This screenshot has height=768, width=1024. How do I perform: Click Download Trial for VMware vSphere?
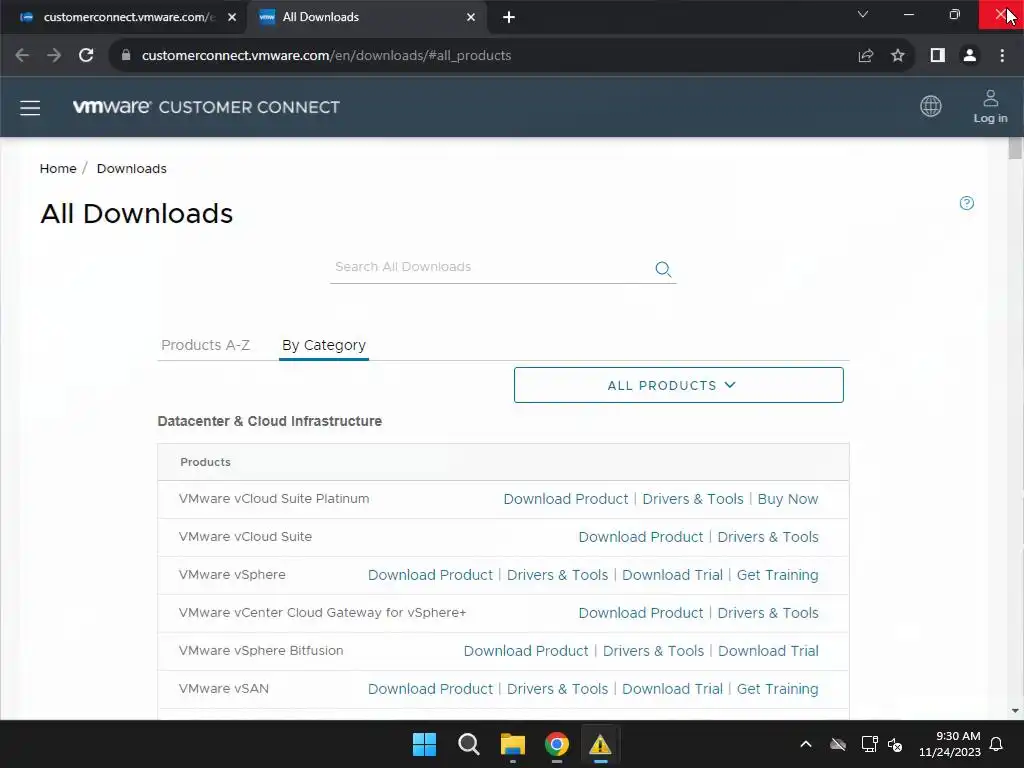pyautogui.click(x=672, y=575)
